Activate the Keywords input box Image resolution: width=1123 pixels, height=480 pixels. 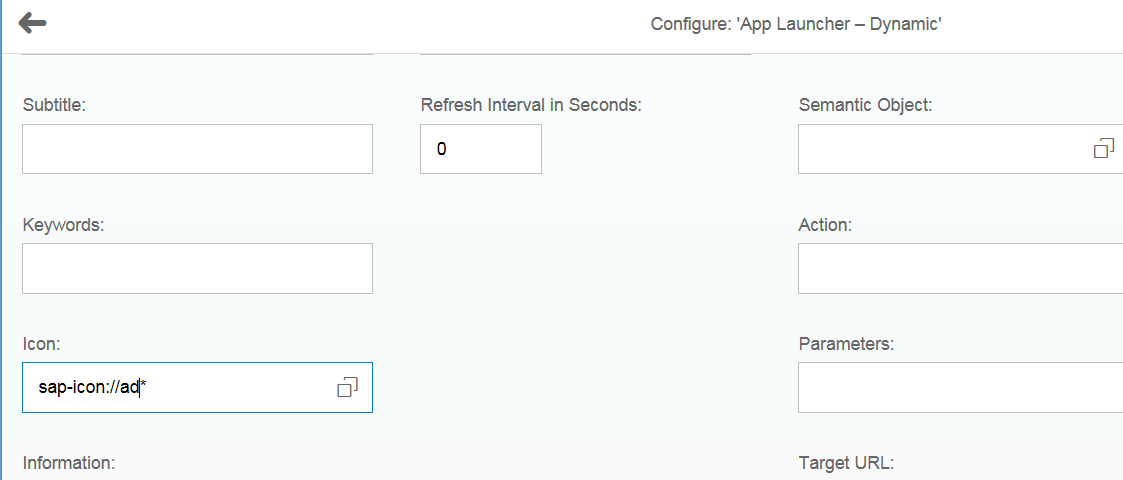pos(197,268)
